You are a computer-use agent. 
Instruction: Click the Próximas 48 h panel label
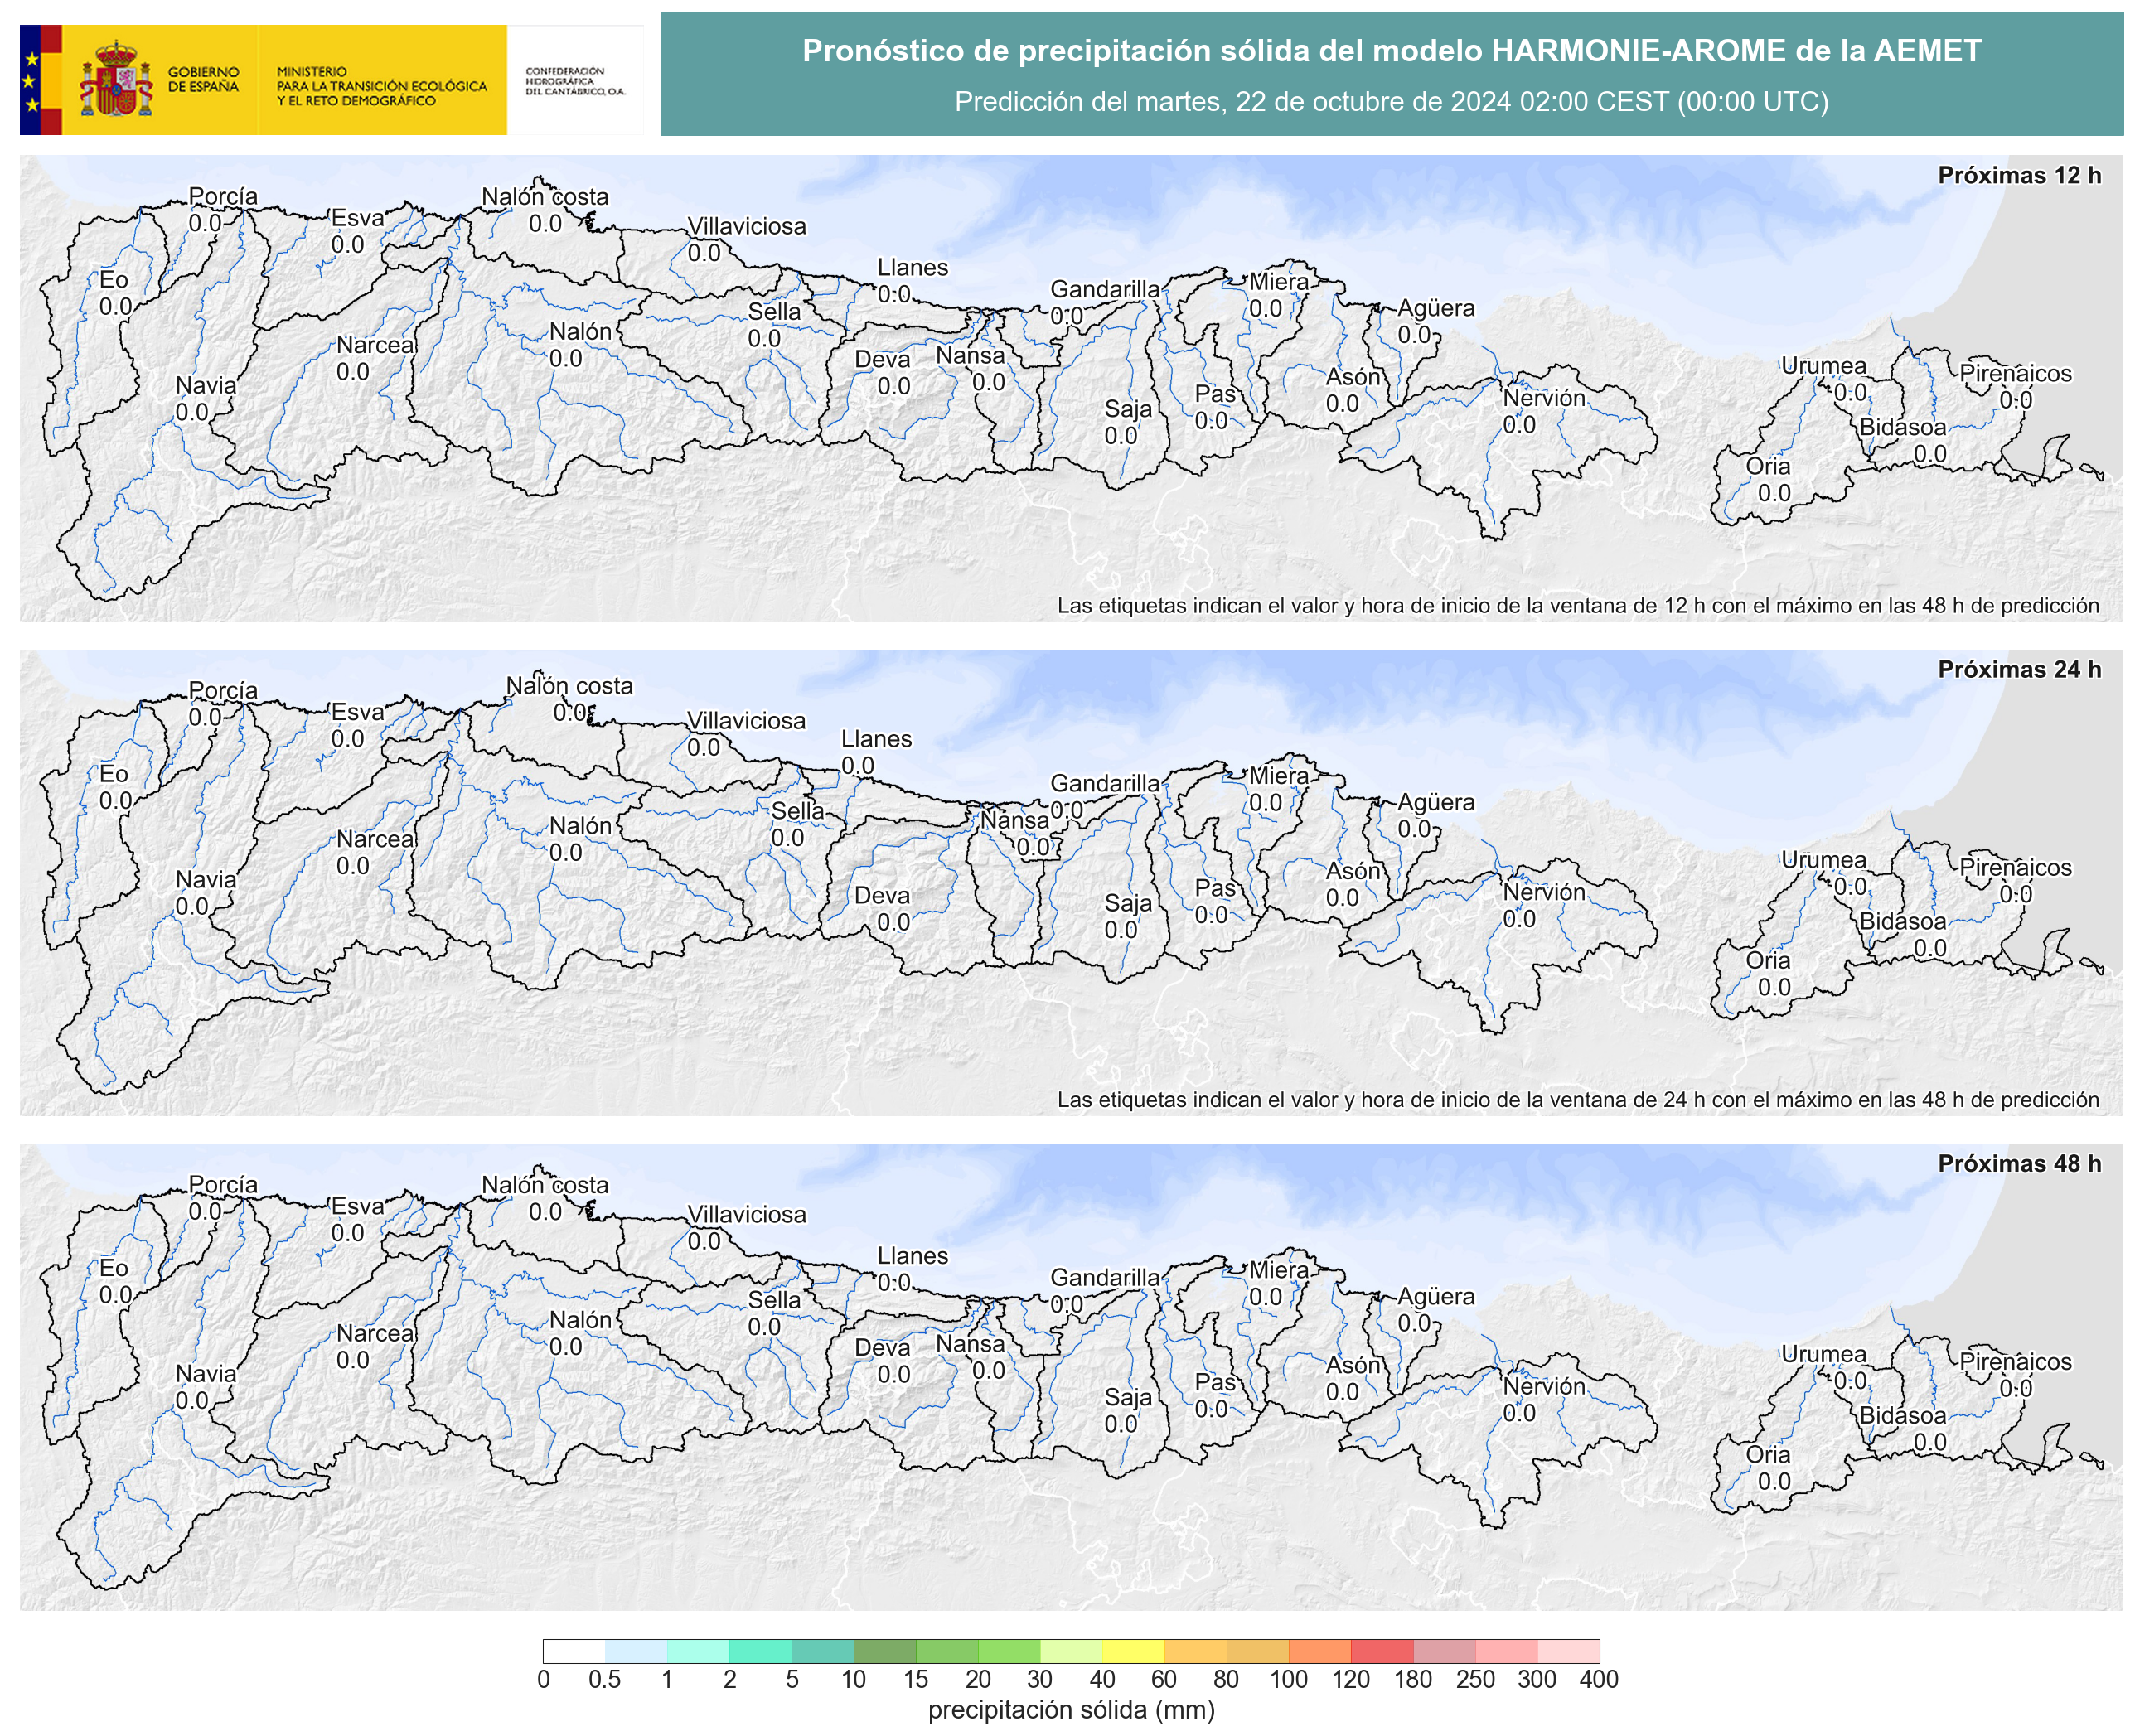coord(2018,1163)
